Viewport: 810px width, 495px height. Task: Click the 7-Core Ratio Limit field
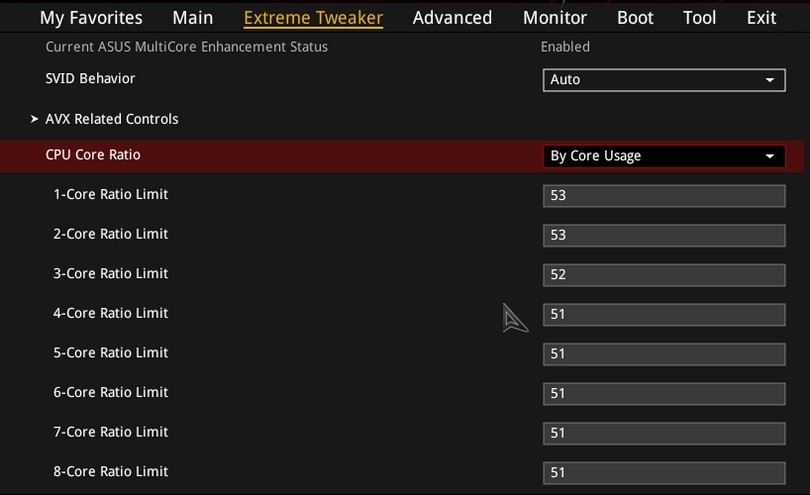664,433
